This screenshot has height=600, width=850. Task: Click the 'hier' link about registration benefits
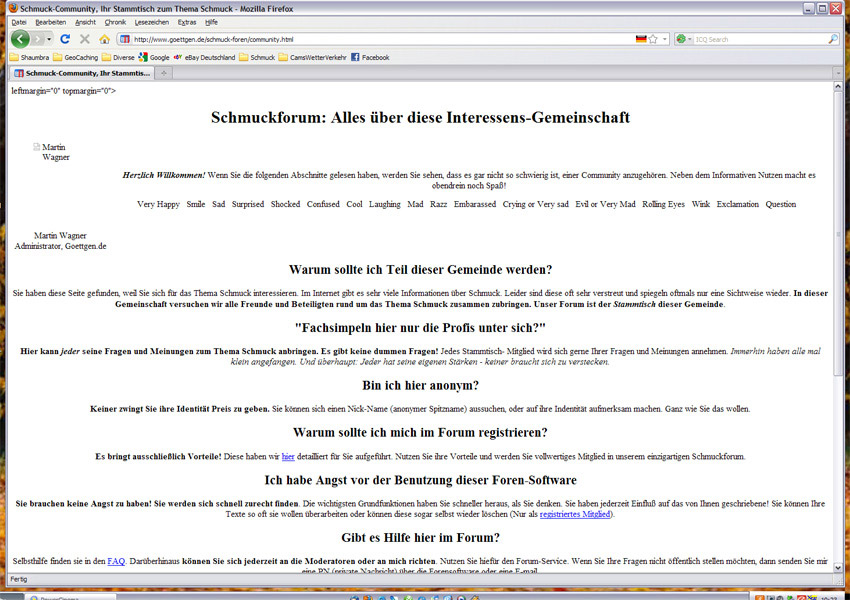pyautogui.click(x=288, y=456)
